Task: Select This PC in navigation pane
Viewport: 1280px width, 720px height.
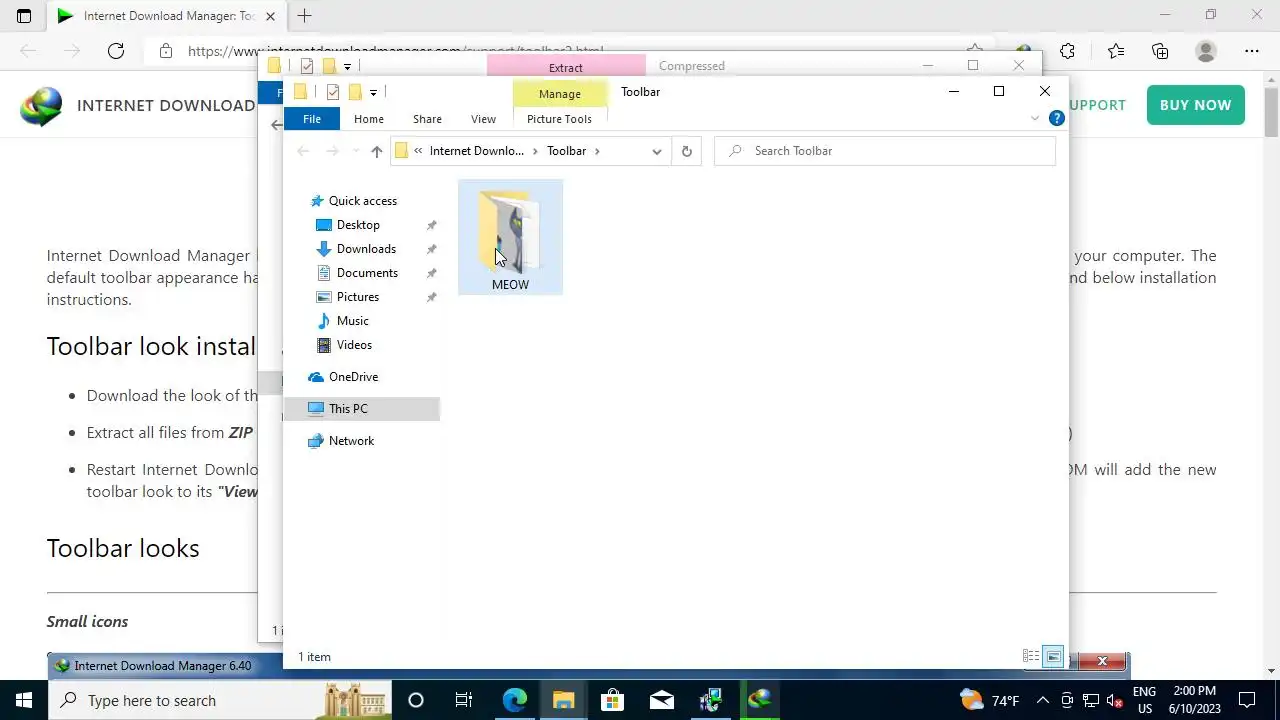Action: (x=362, y=409)
